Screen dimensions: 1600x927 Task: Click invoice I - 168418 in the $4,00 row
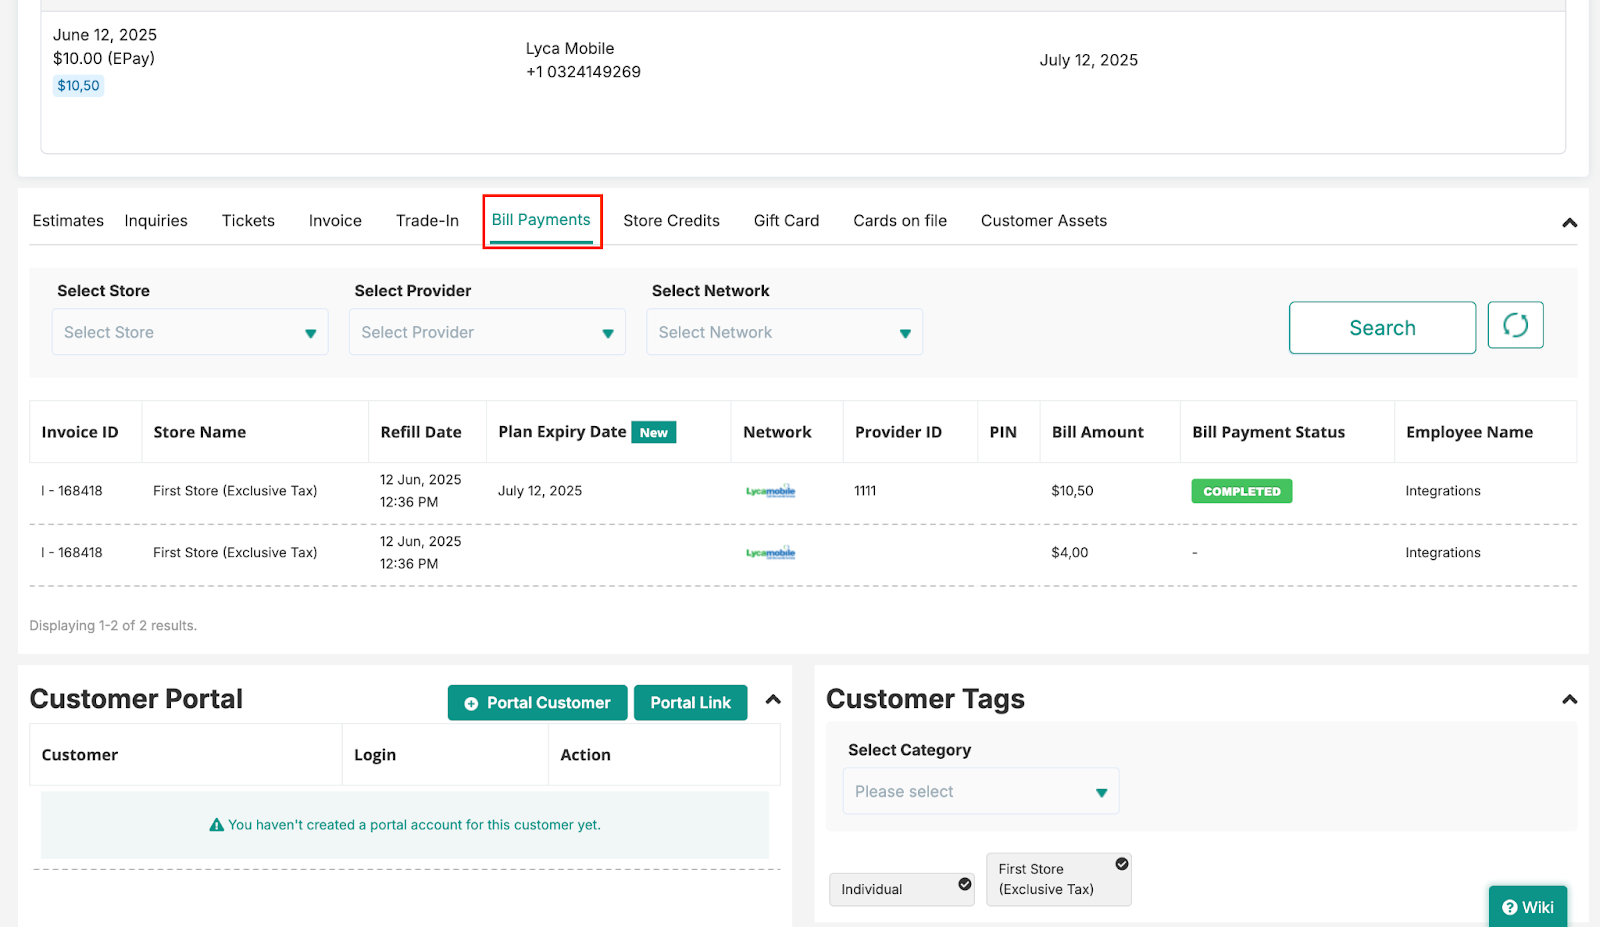click(72, 553)
